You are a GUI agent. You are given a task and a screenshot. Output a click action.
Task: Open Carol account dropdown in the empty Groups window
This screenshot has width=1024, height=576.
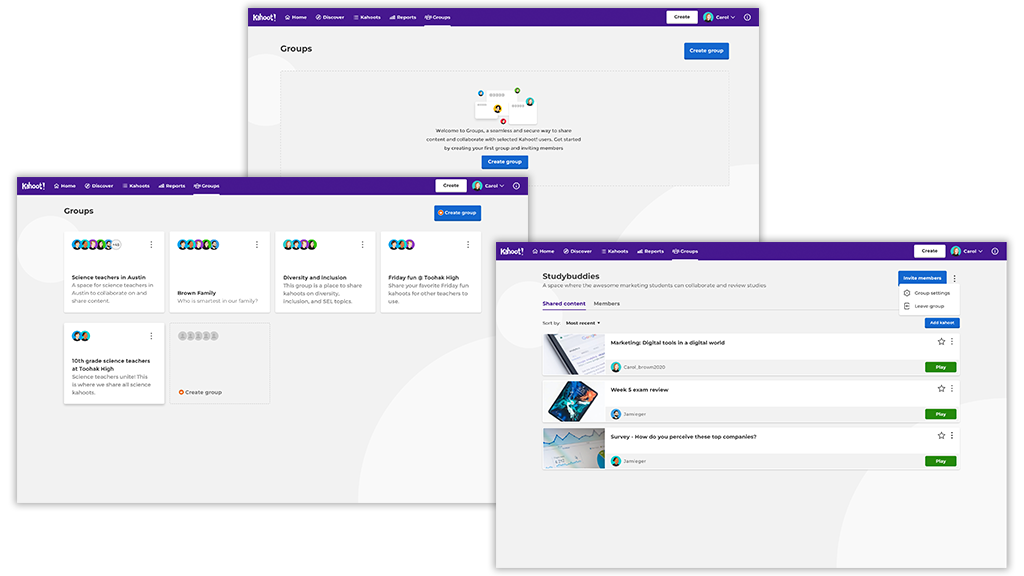pos(719,18)
